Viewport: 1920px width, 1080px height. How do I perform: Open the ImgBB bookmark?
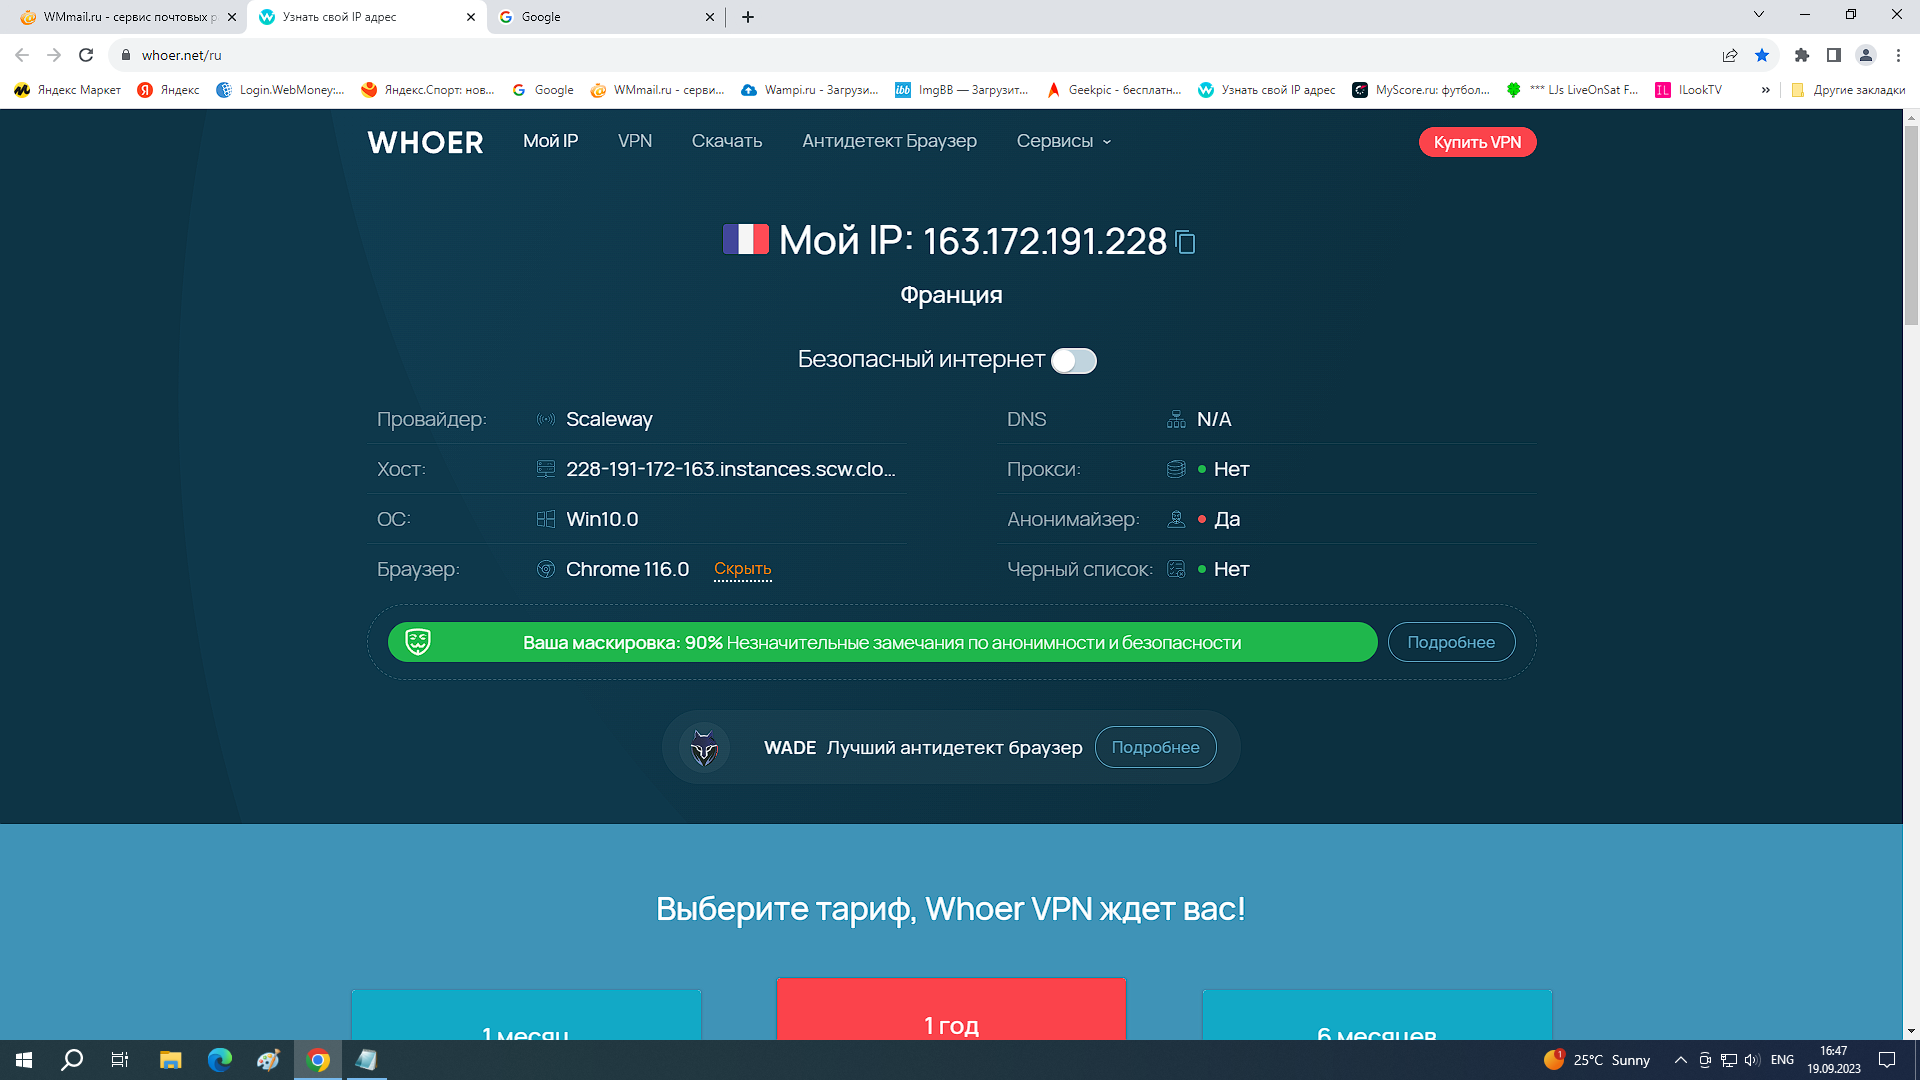[x=961, y=90]
